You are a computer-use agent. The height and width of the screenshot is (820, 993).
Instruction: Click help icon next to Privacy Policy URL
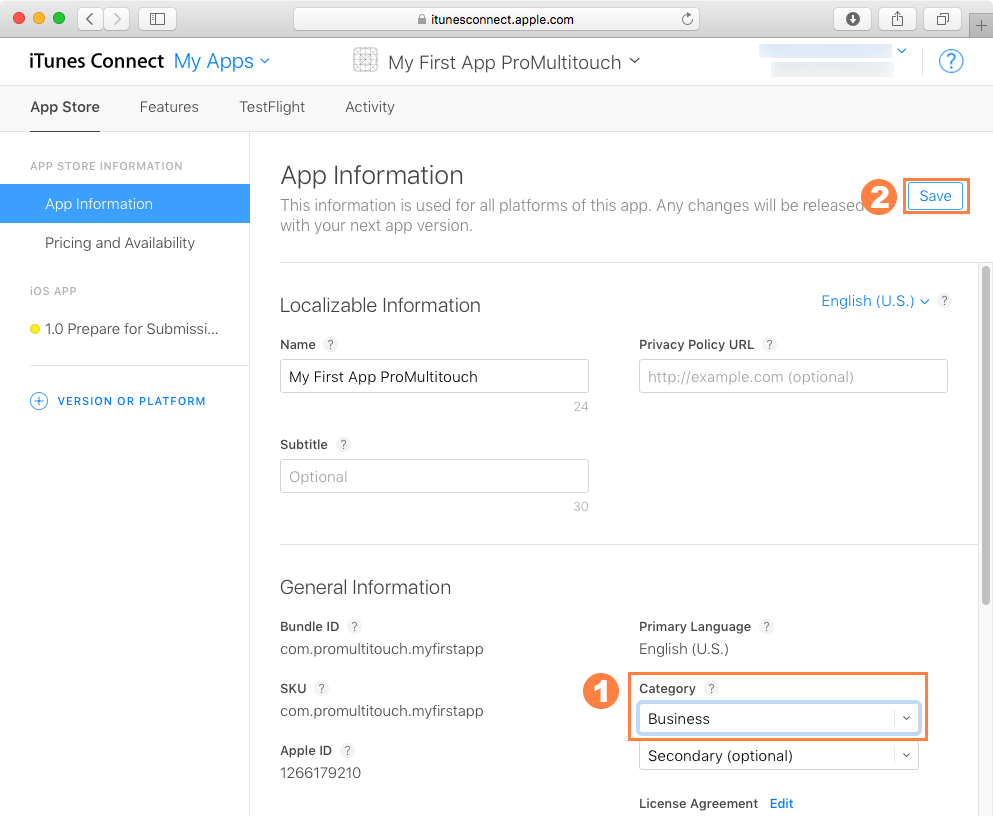tap(769, 344)
